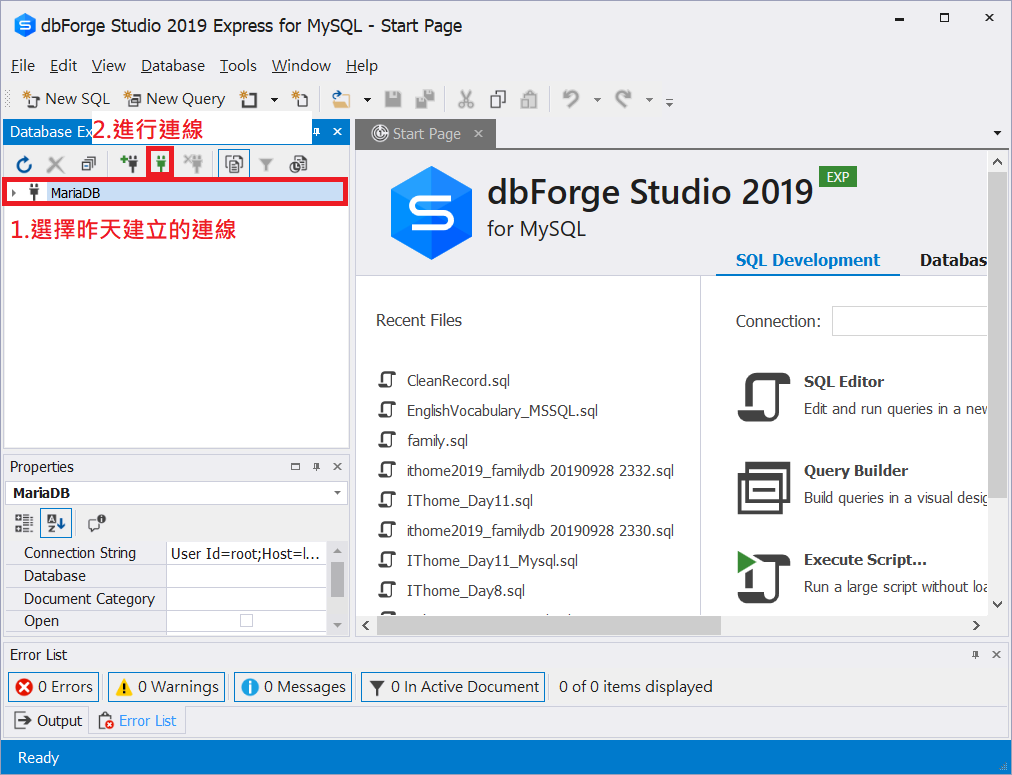This screenshot has width=1012, height=775.
Task: Maximize the Properties panel
Action: point(296,467)
